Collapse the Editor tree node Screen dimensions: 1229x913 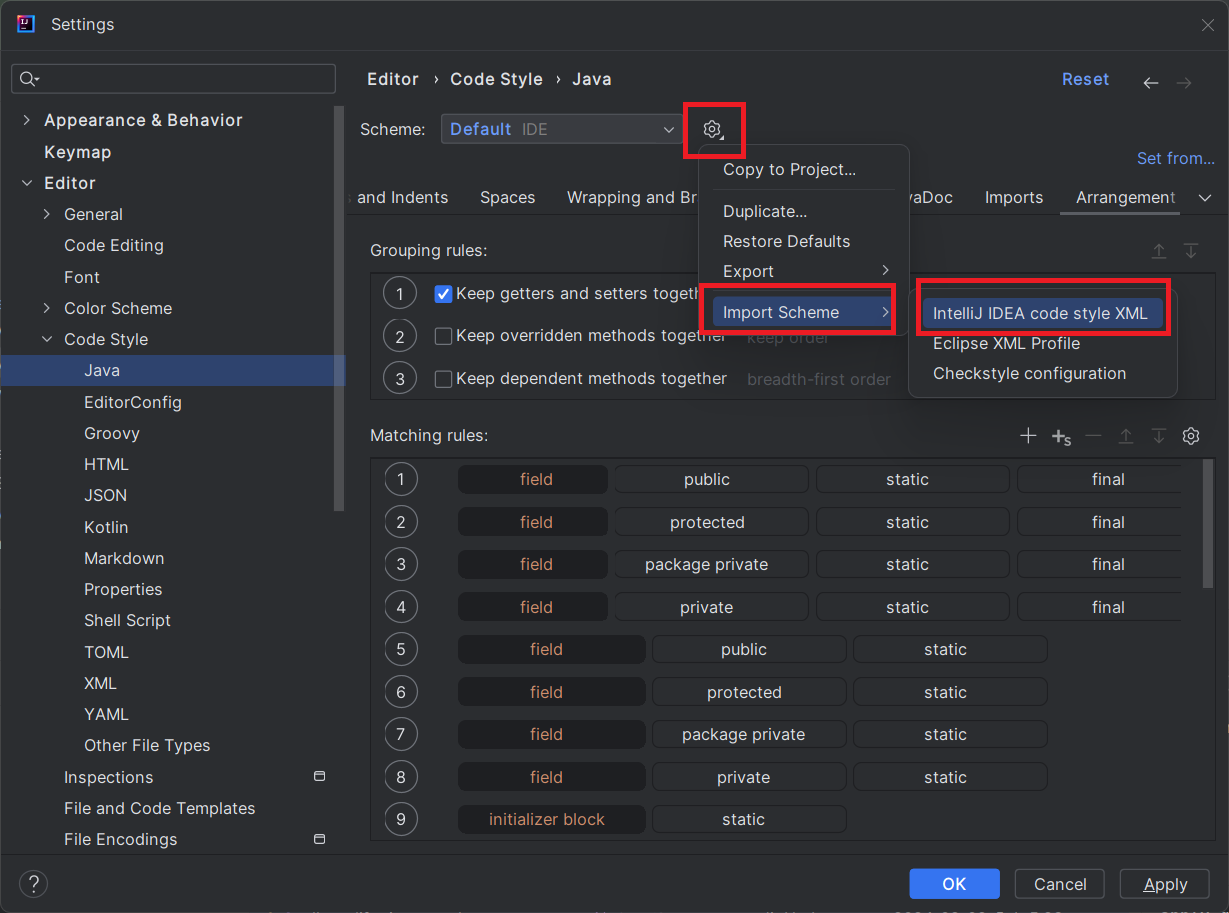26,183
